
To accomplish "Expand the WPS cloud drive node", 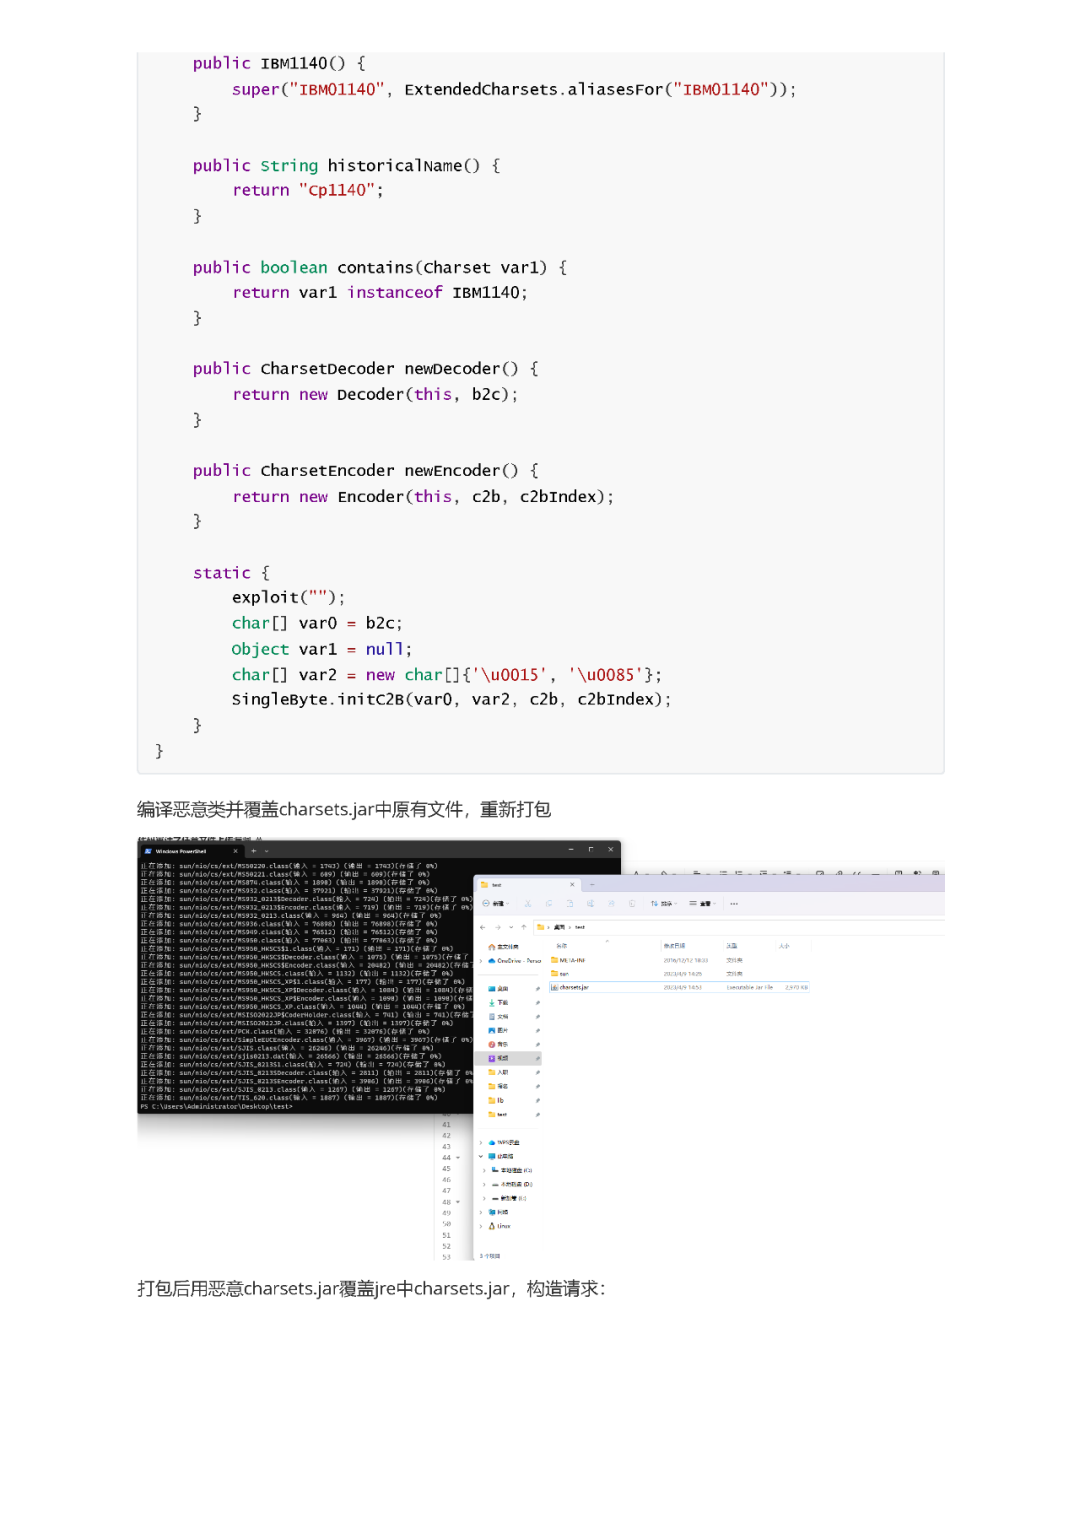I will (481, 1142).
